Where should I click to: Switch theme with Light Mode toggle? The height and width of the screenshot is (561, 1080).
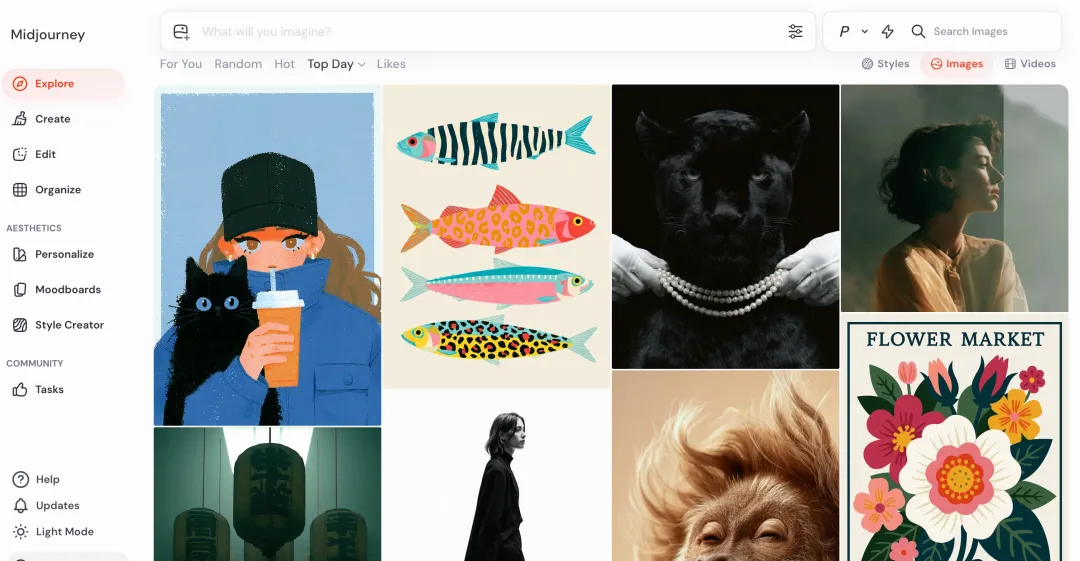pyautogui.click(x=54, y=531)
